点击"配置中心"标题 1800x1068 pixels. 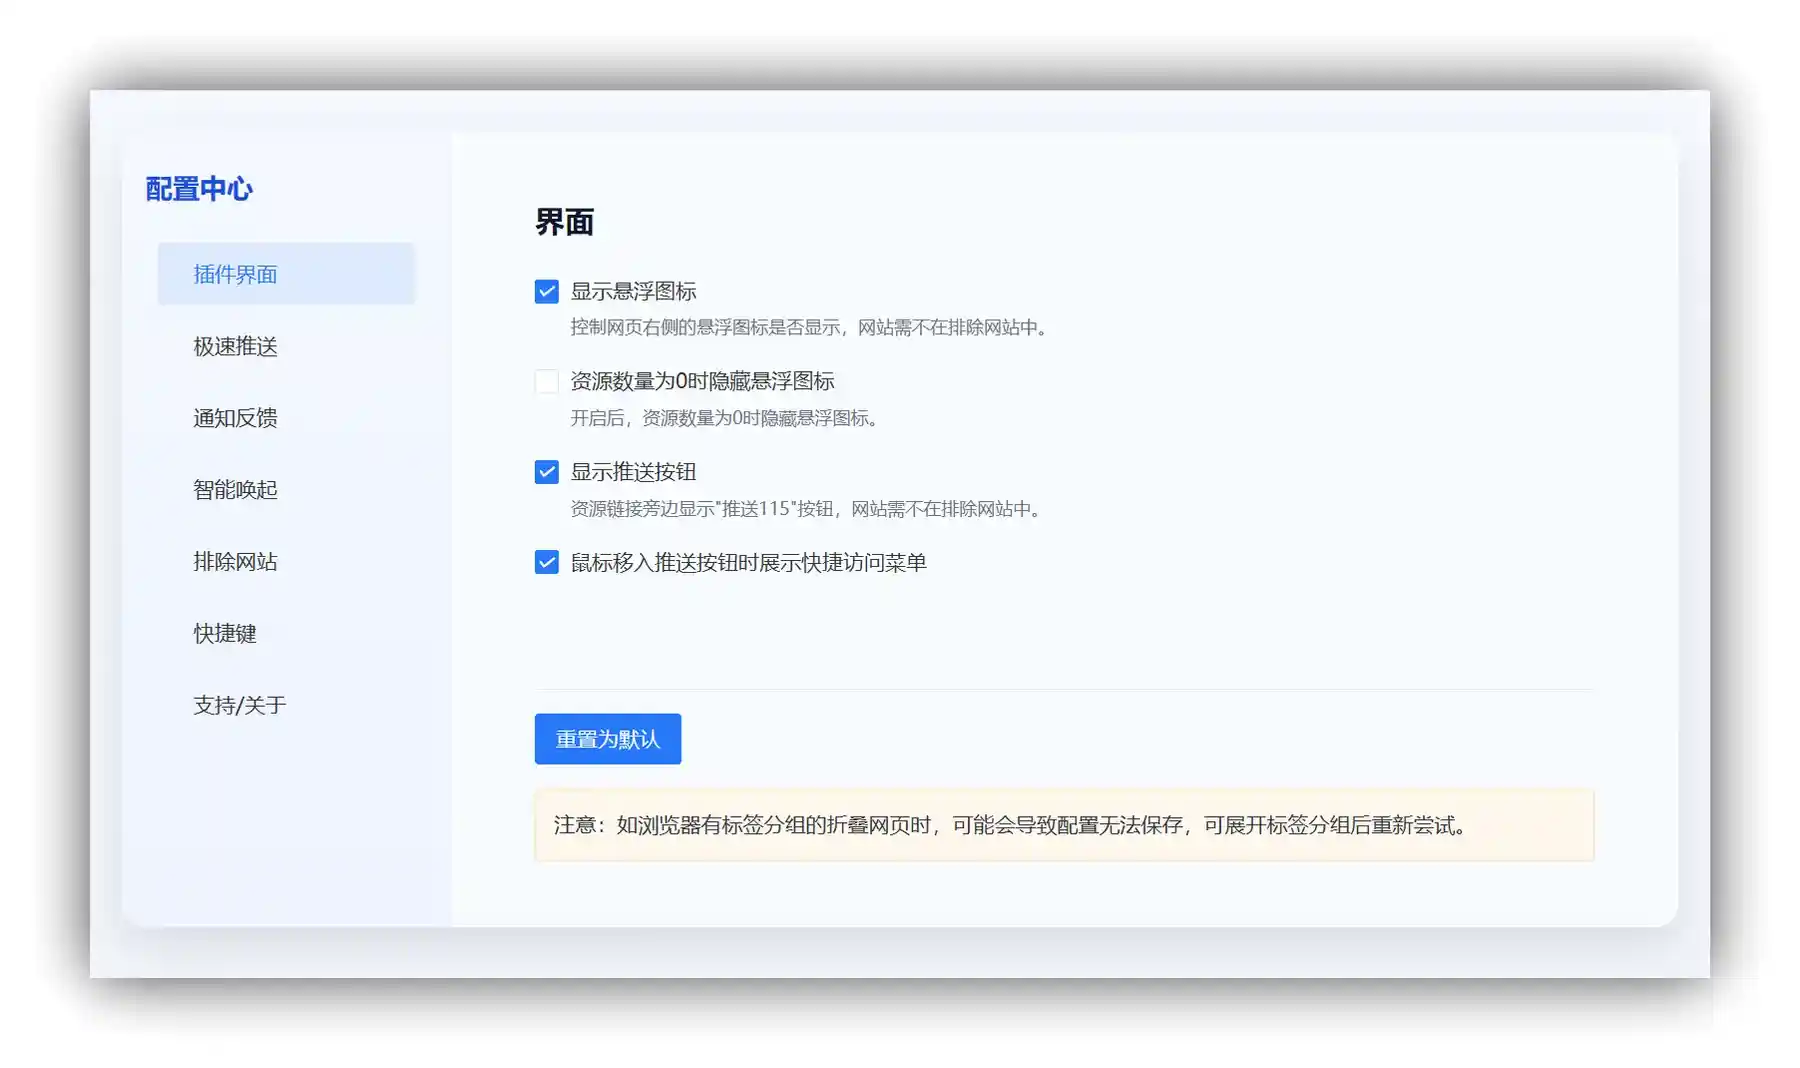199,188
